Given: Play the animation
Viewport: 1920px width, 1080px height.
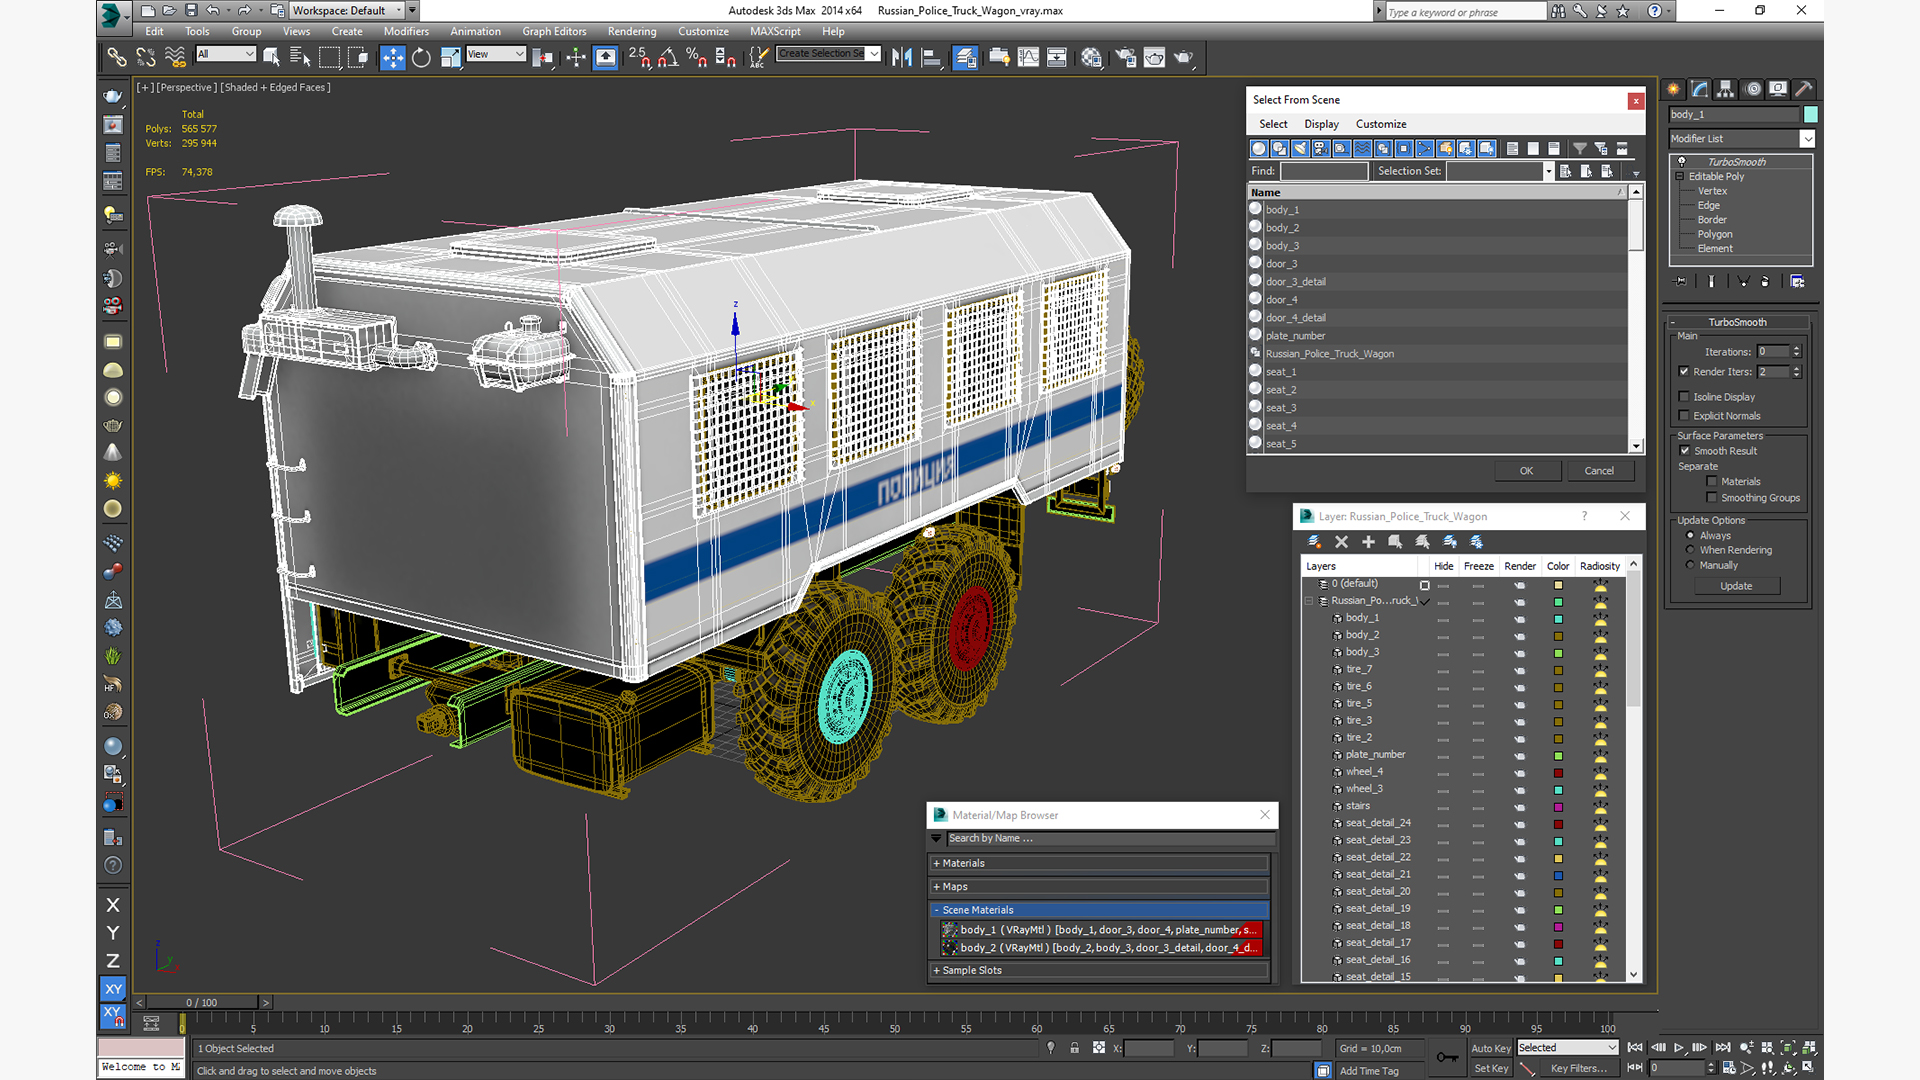Looking at the screenshot, I should [1679, 1048].
